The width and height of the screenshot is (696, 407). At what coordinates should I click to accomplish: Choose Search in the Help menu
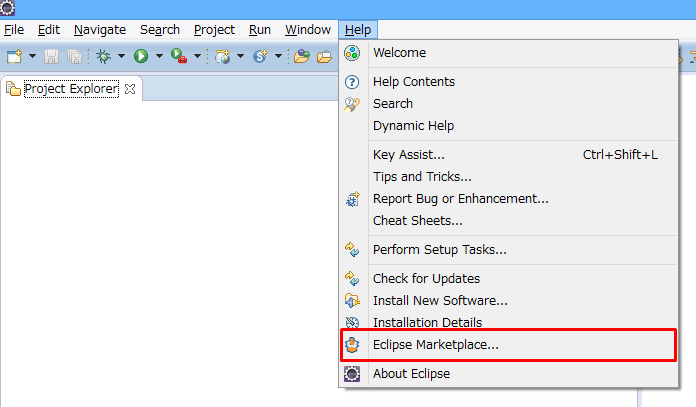508,104
